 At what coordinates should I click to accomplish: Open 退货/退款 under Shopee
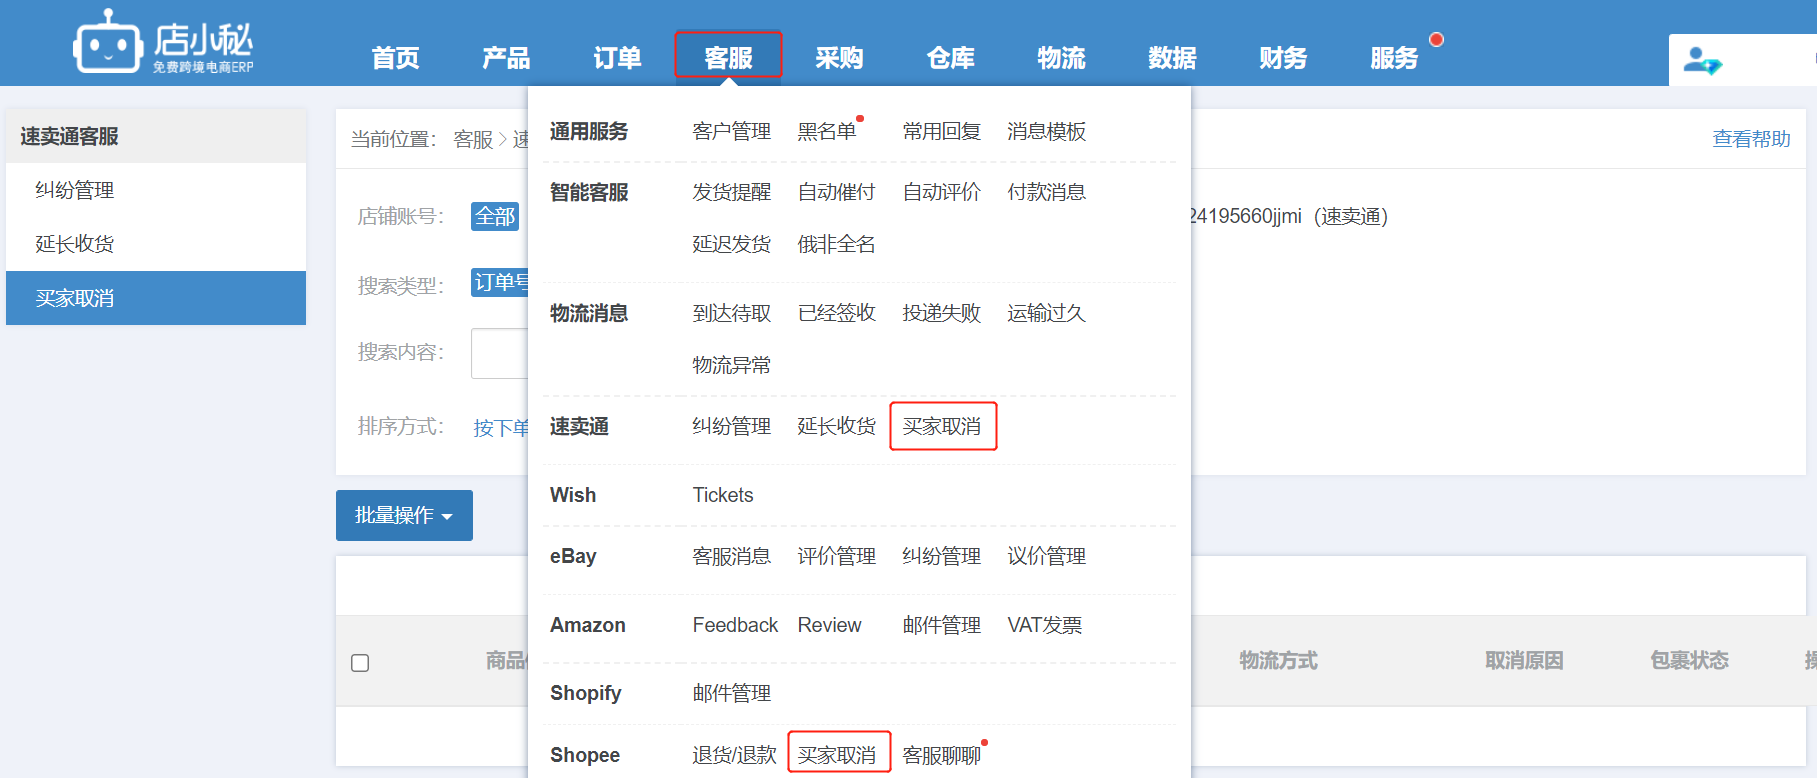734,755
